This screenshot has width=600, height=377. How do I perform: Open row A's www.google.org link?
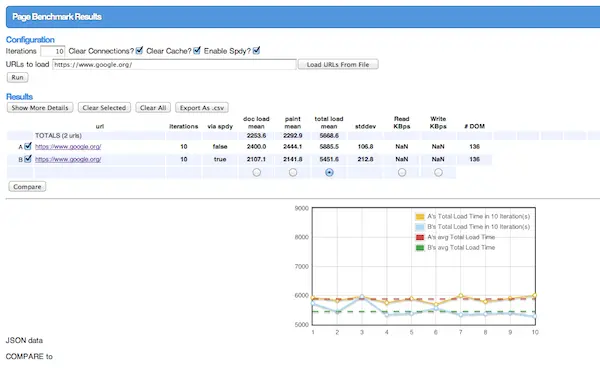coord(68,147)
